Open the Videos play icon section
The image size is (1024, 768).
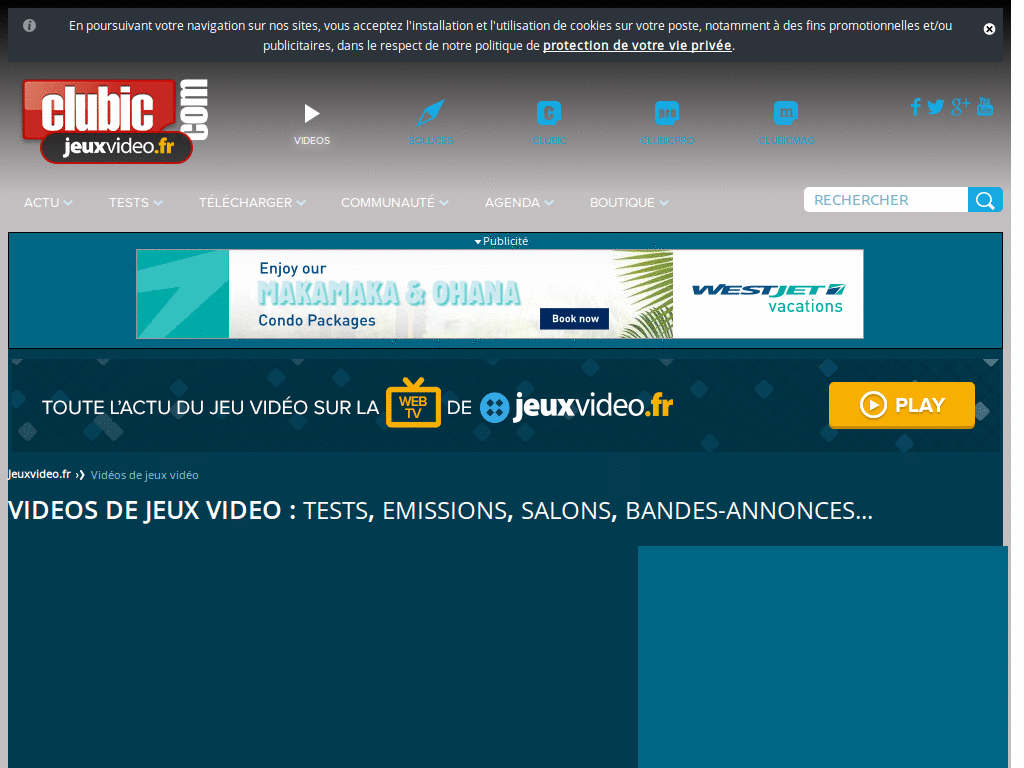pyautogui.click(x=312, y=123)
